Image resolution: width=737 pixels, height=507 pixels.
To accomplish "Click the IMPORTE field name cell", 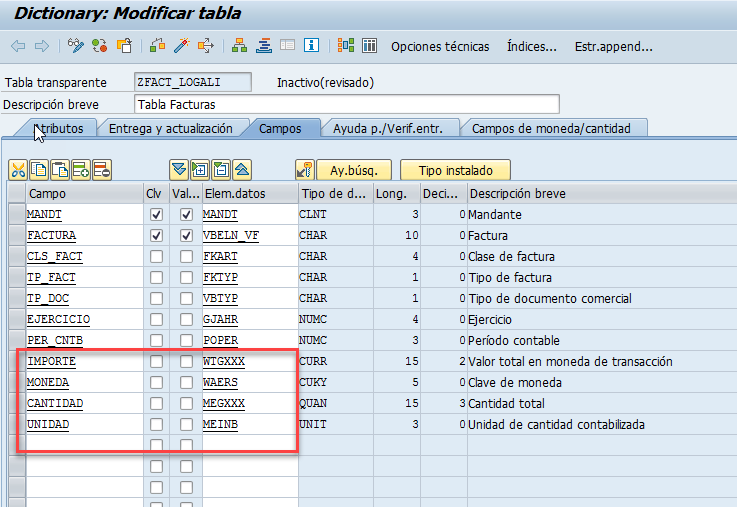I will tap(85, 361).
